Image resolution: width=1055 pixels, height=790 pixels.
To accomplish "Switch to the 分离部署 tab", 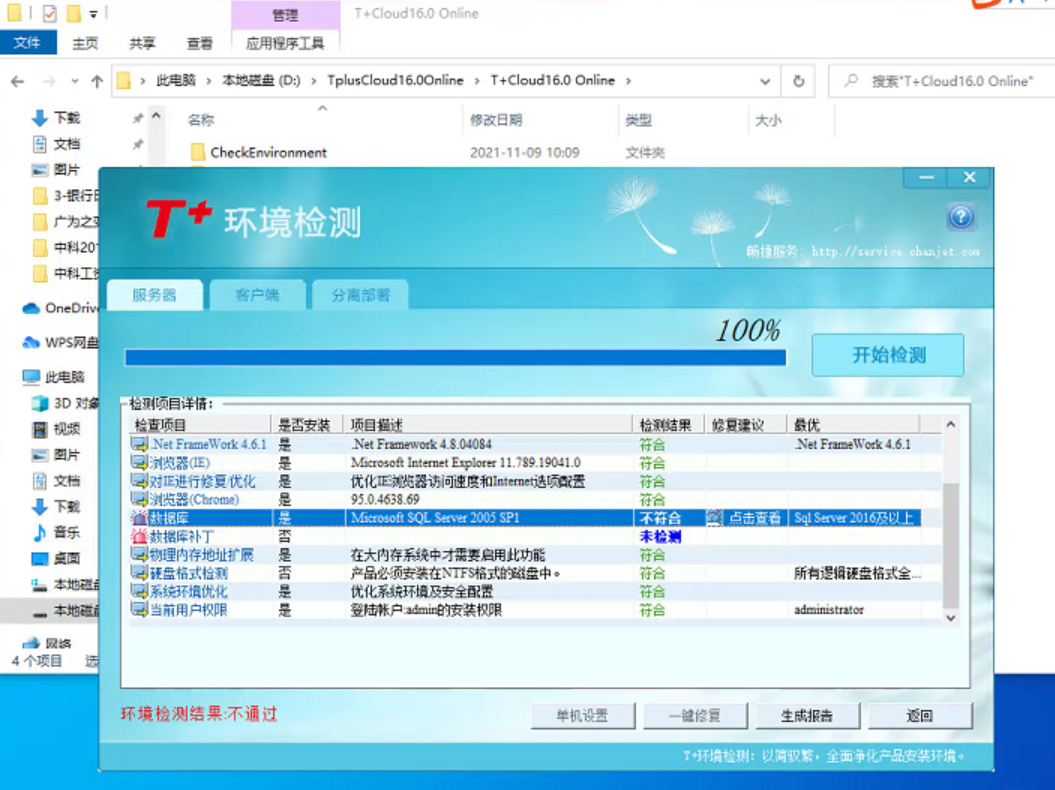I will tap(361, 295).
